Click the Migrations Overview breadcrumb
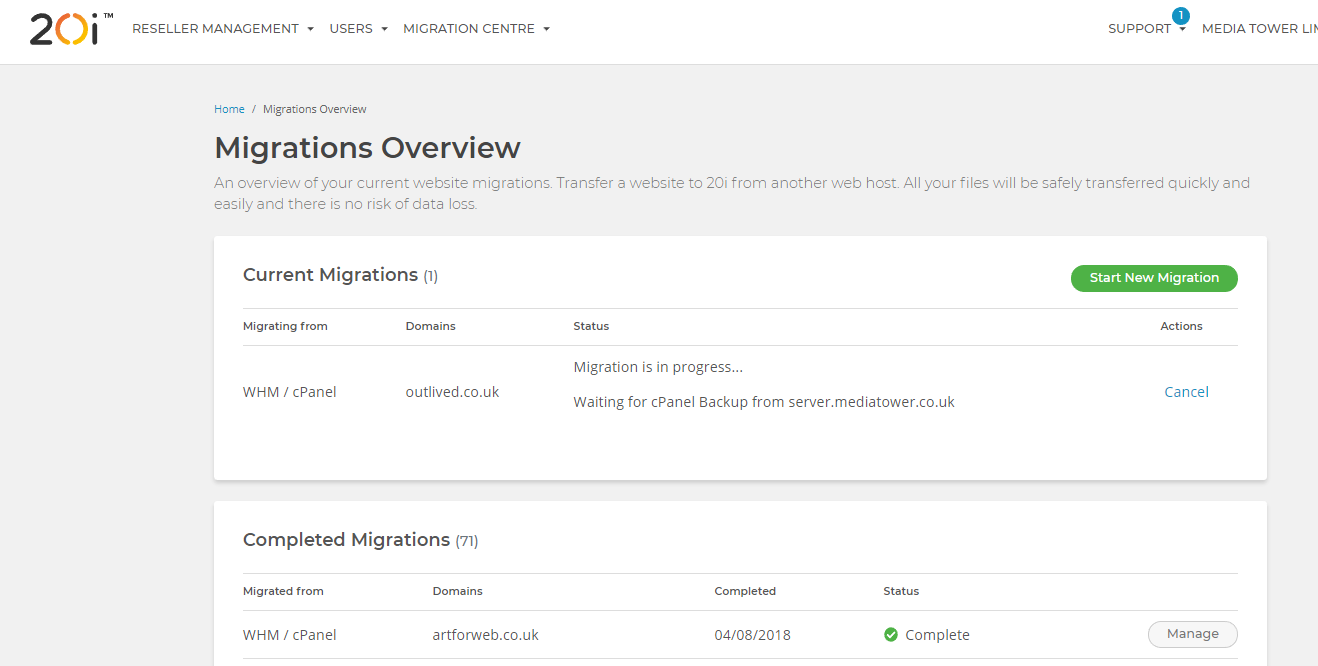Viewport: 1318px width, 666px height. coord(315,109)
